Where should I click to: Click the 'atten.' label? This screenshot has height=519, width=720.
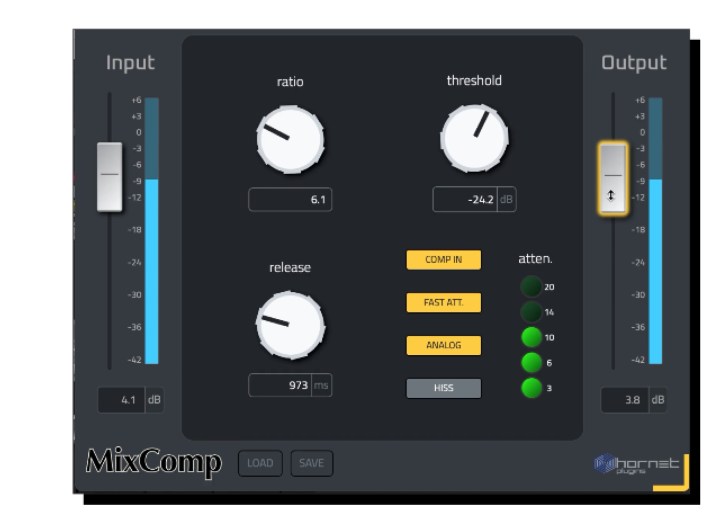point(535,259)
